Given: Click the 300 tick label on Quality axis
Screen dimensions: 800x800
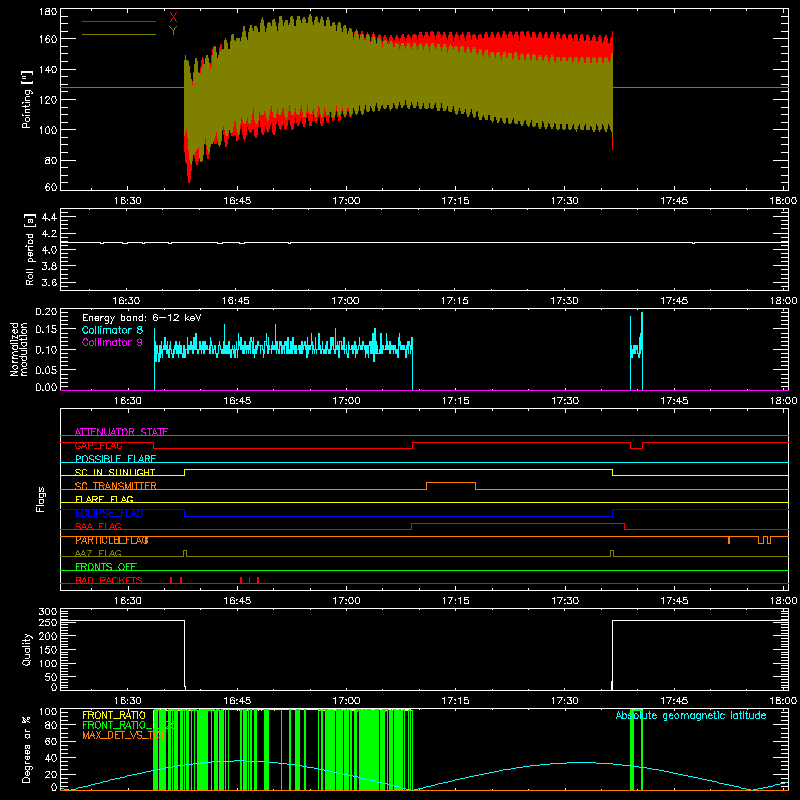Looking at the screenshot, I should (48, 612).
